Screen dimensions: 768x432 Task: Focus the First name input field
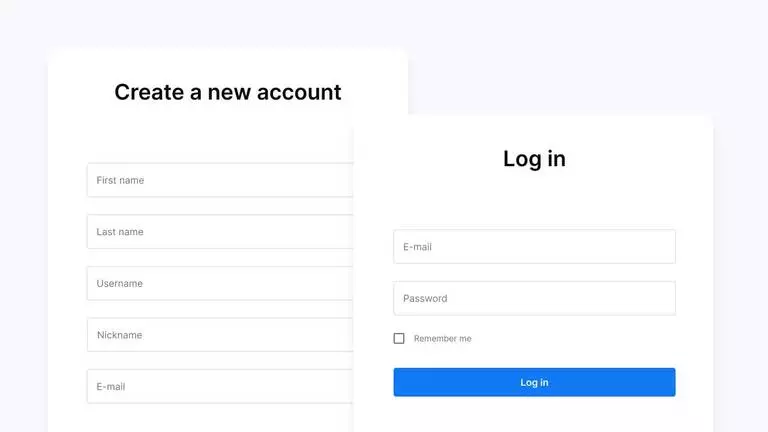220,181
